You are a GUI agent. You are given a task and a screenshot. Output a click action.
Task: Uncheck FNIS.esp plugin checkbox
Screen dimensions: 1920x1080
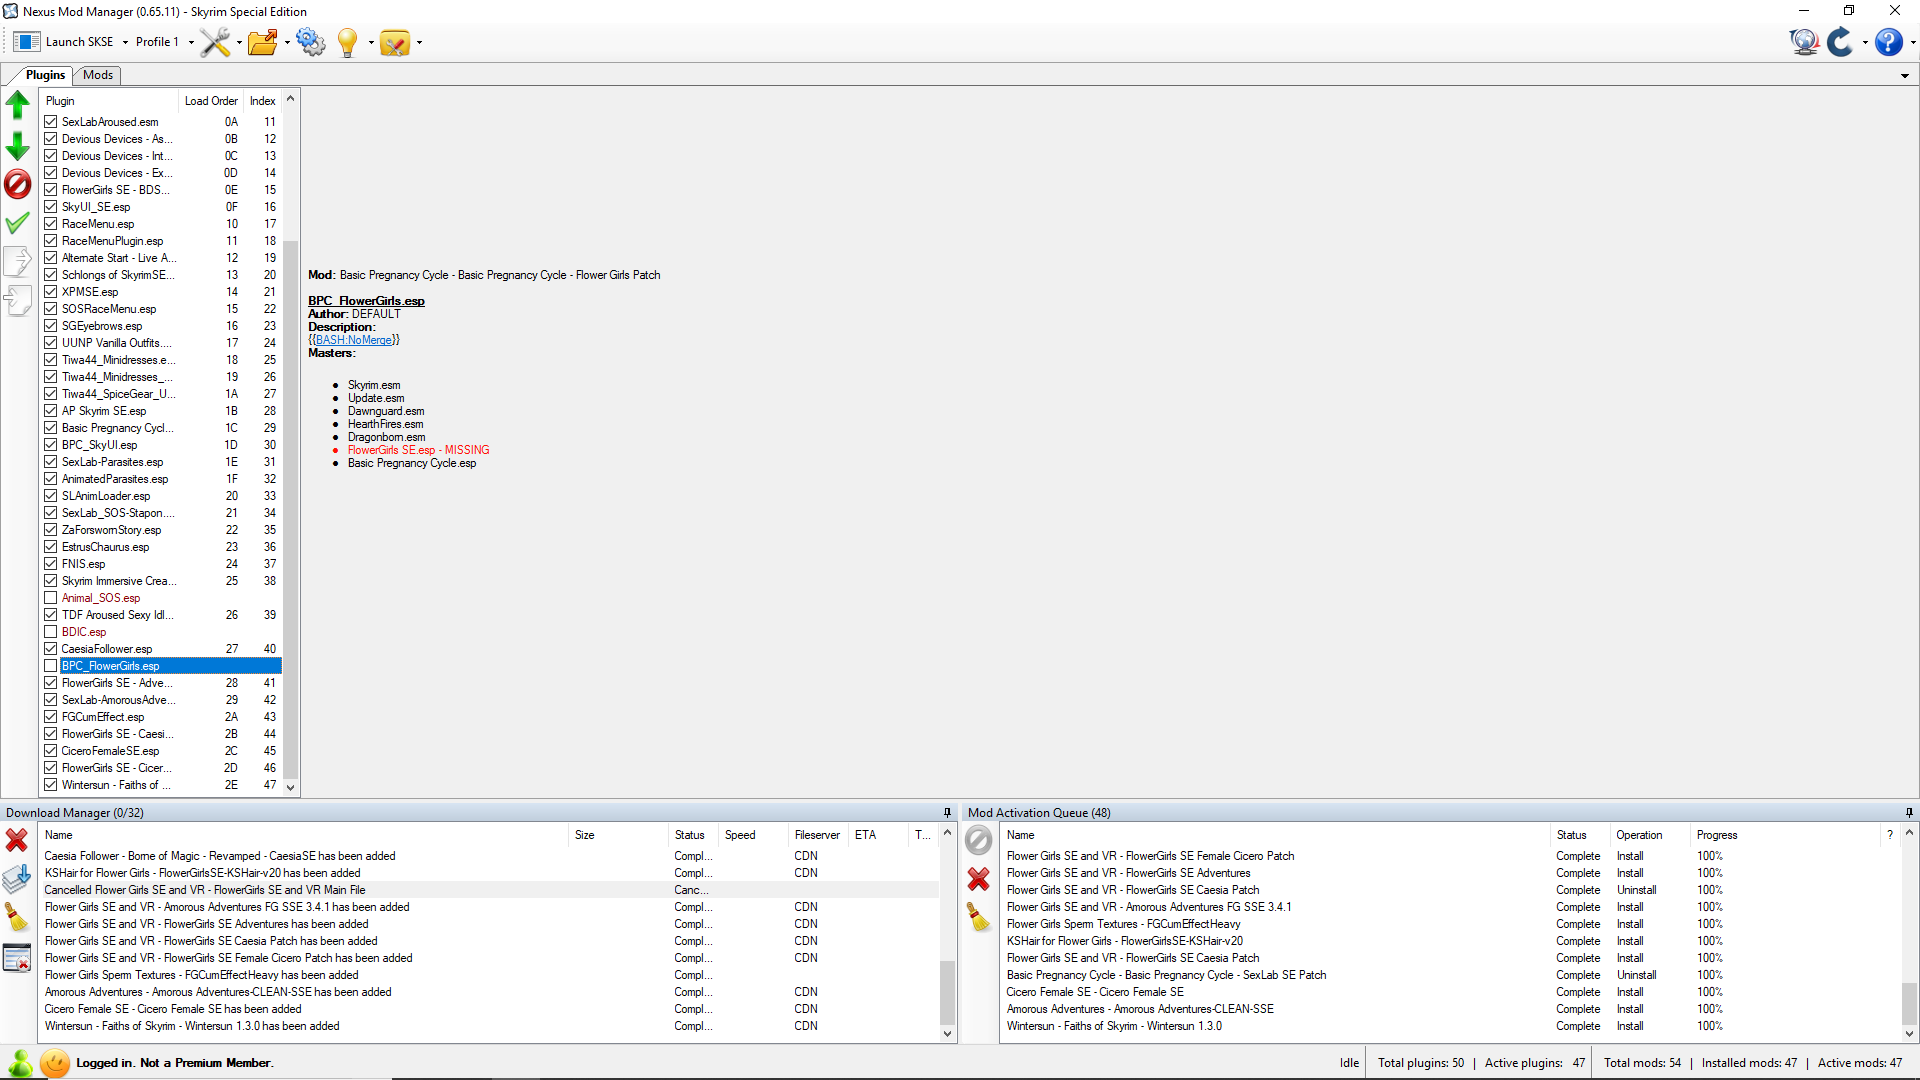(x=51, y=564)
